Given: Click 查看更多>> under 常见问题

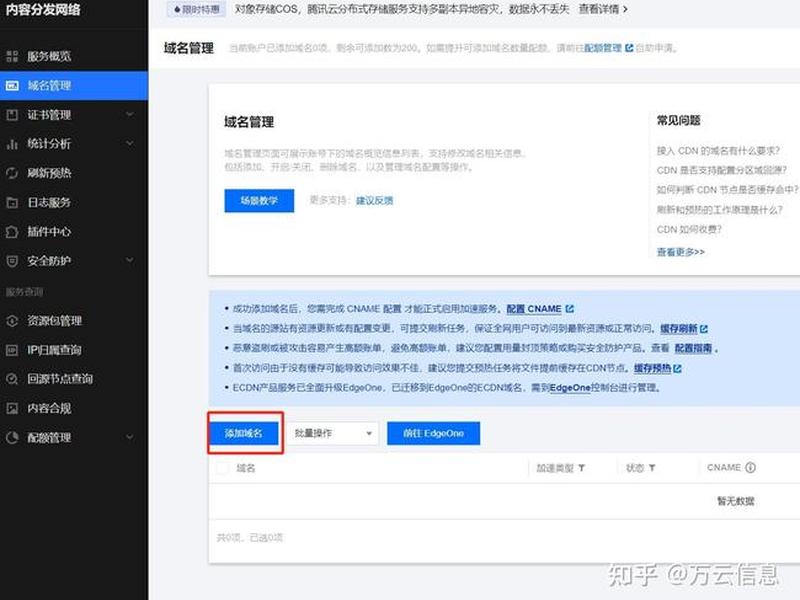Looking at the screenshot, I should pos(681,252).
